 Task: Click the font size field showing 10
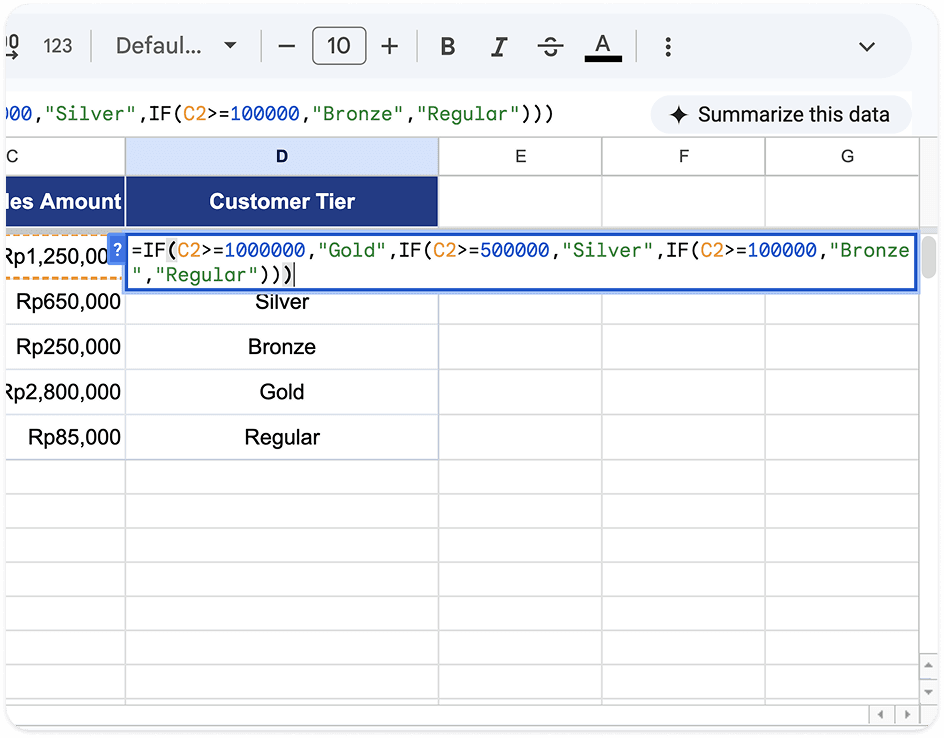(339, 46)
